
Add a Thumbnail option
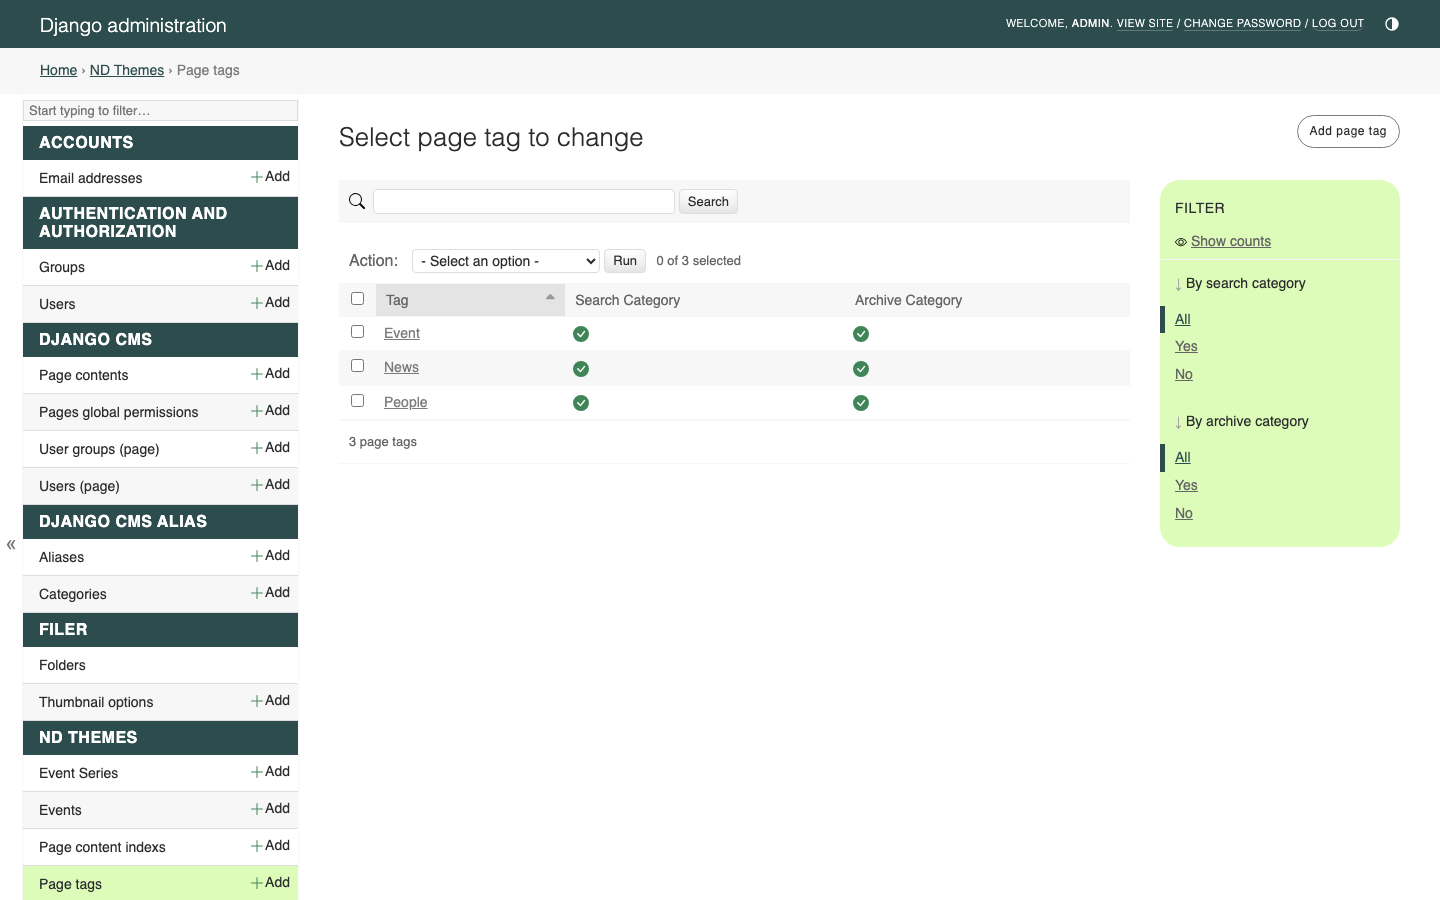click(270, 701)
